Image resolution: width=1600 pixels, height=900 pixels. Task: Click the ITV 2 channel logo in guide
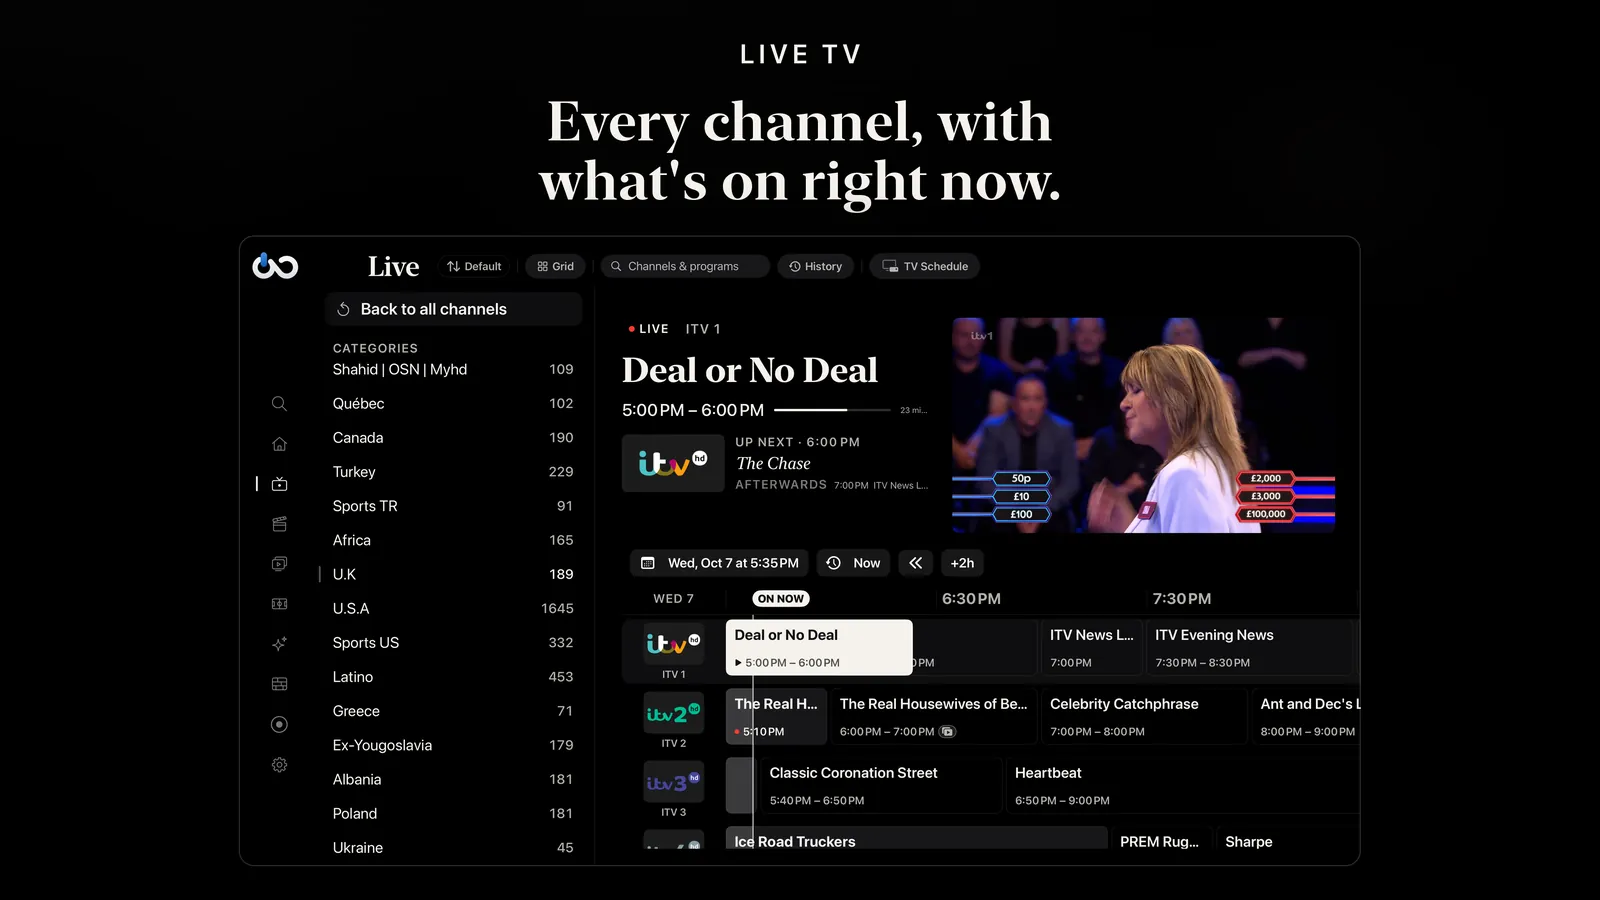tap(673, 713)
